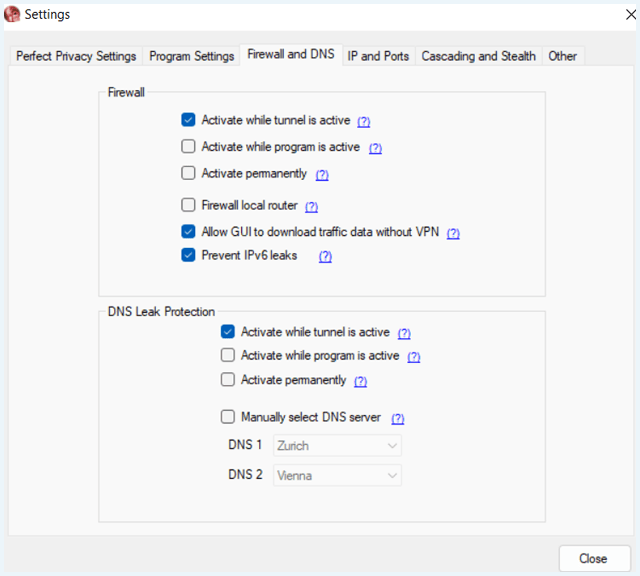This screenshot has width=640, height=576.
Task: Enable Firewall Activate permanently checkbox
Action: (188, 173)
